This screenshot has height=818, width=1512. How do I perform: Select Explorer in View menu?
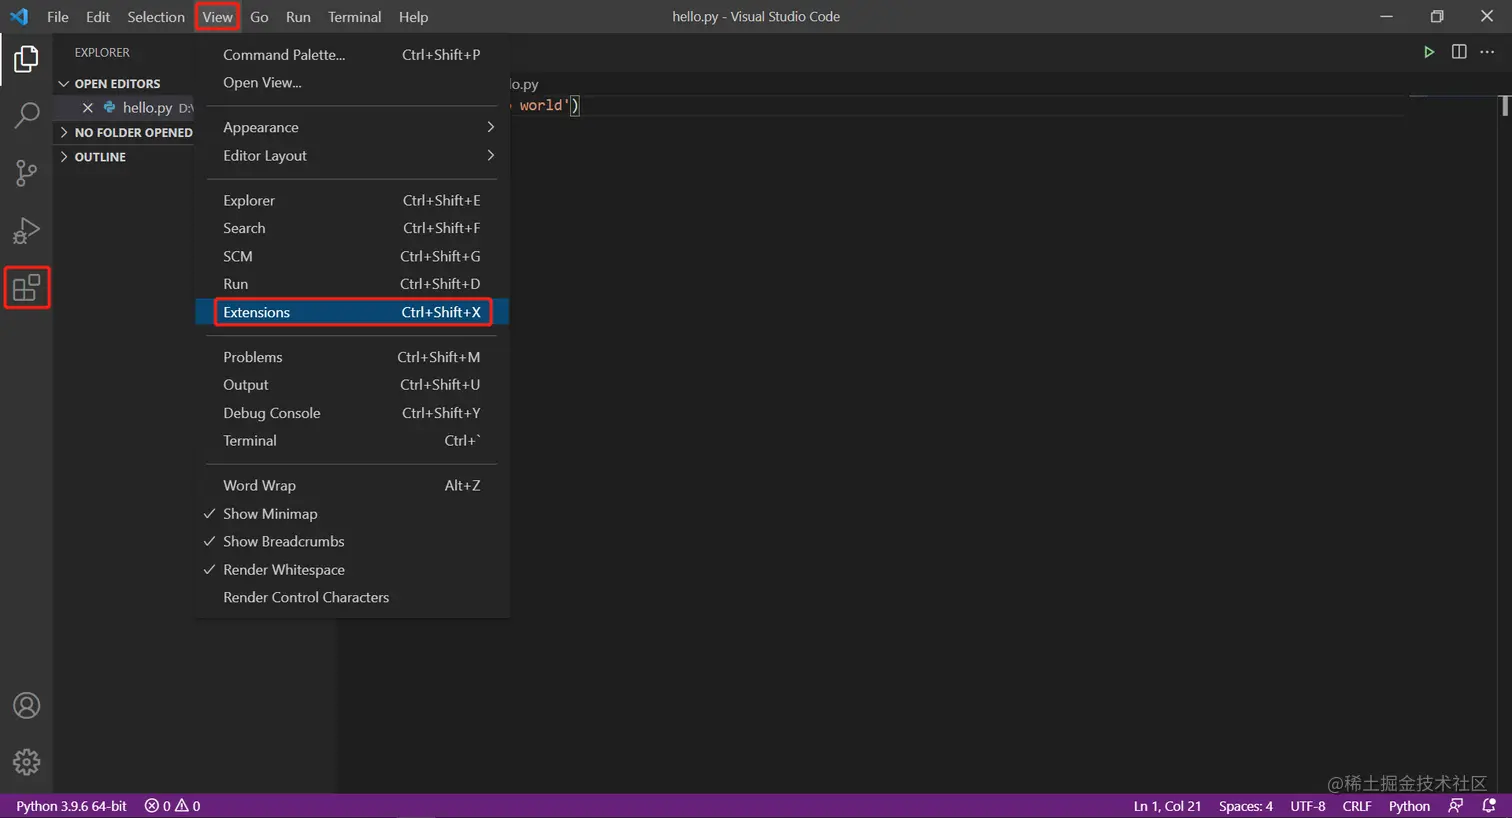[352, 200]
